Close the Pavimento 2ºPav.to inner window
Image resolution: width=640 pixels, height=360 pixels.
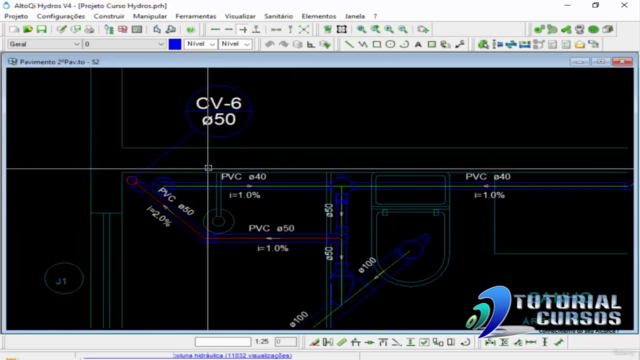622,62
